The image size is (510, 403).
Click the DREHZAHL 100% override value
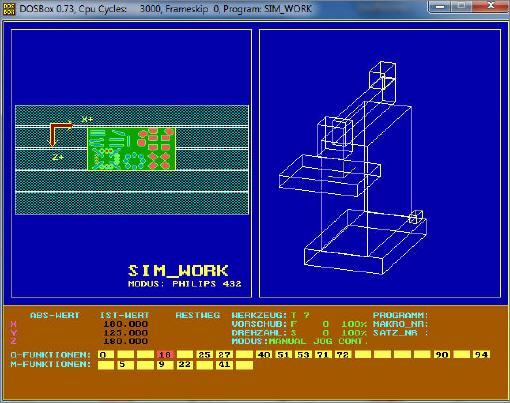(x=354, y=333)
